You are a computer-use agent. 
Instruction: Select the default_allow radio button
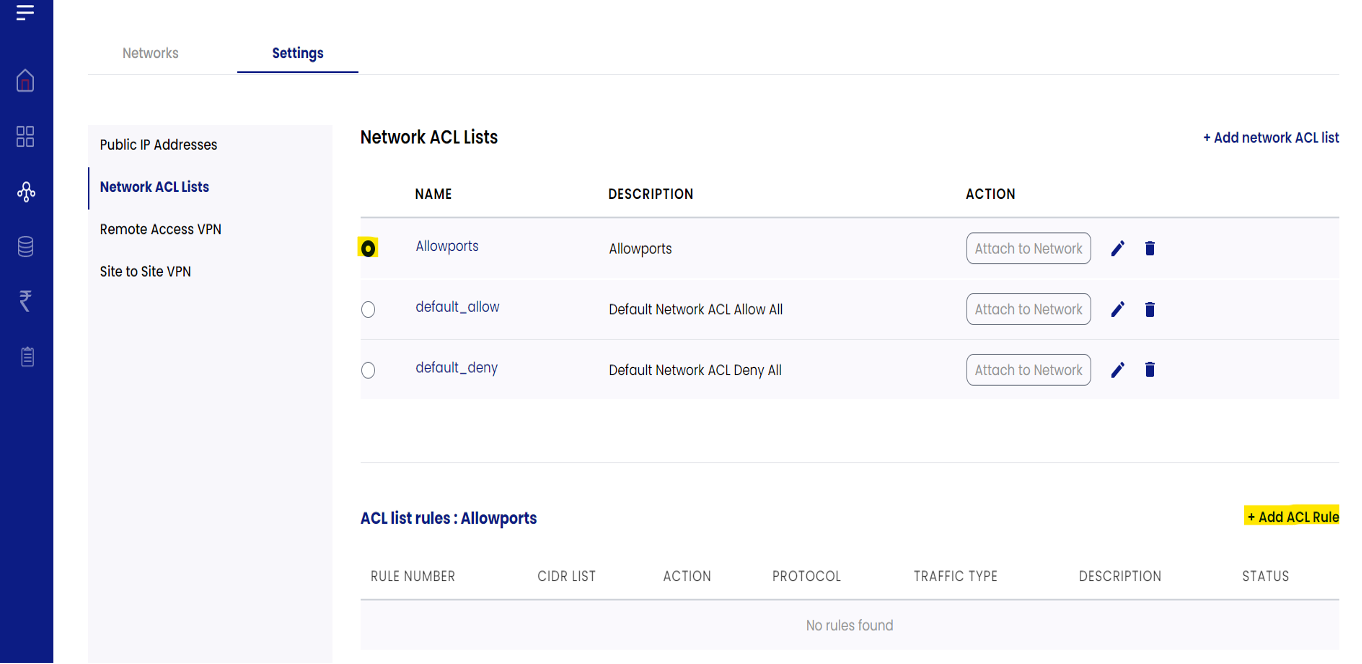(368, 310)
